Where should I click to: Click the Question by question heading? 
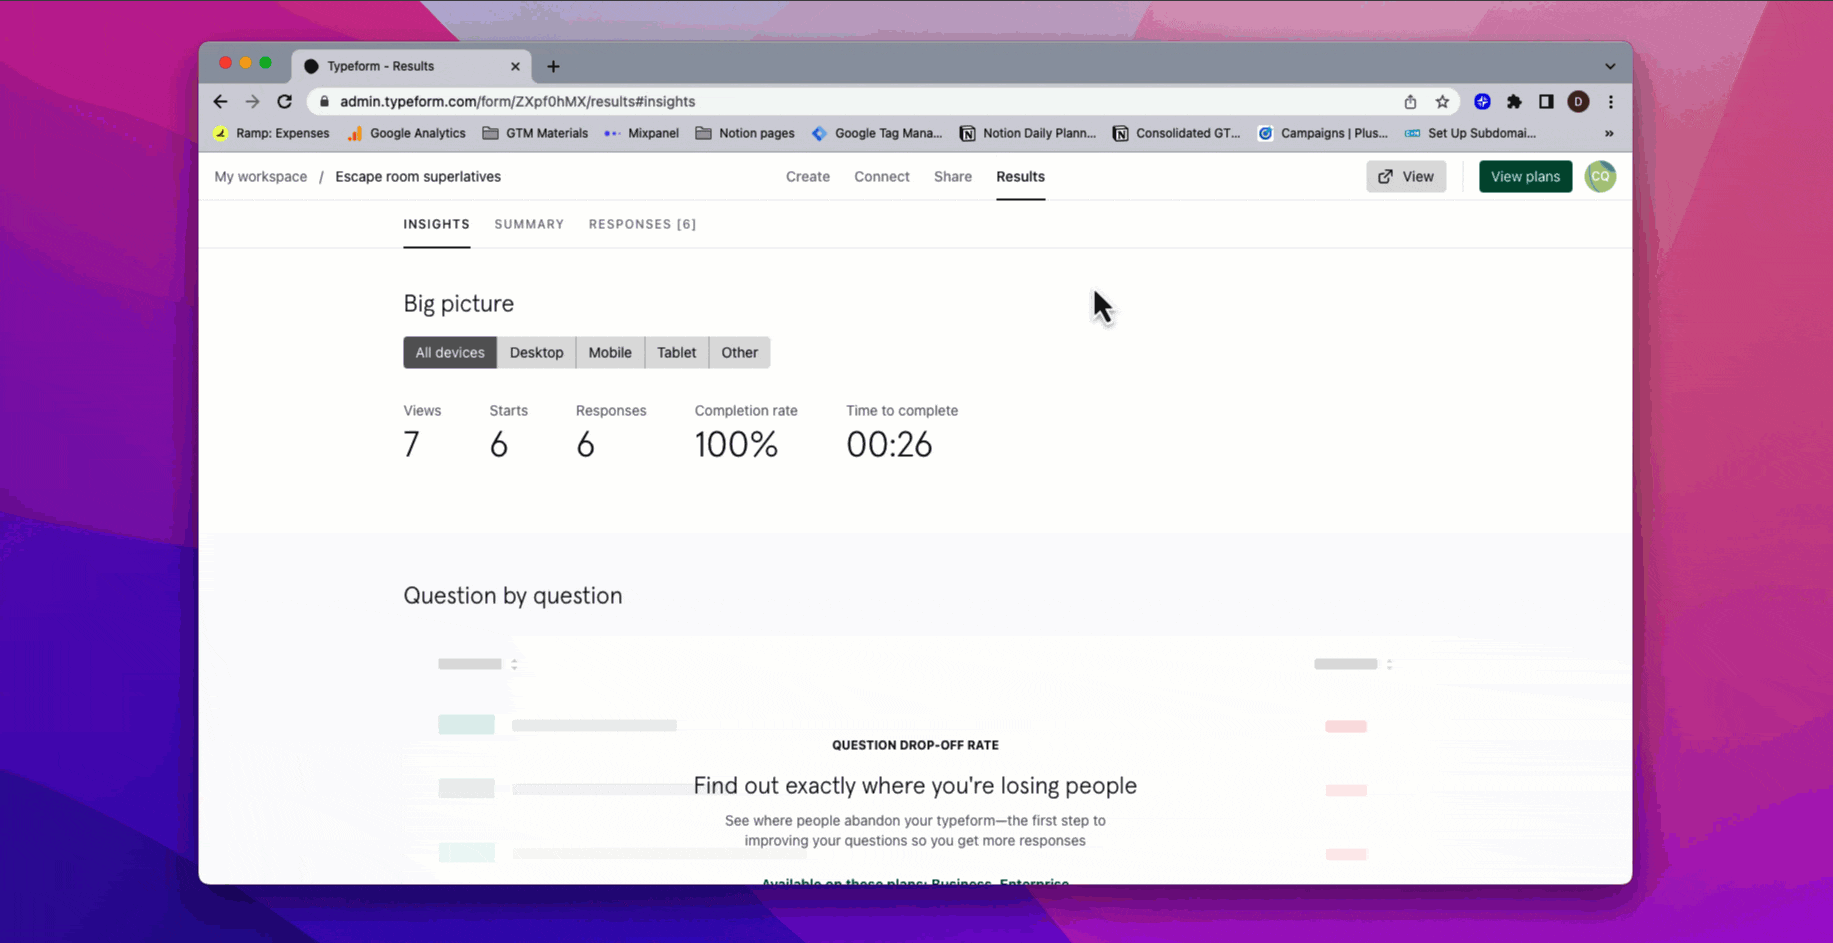coord(512,595)
